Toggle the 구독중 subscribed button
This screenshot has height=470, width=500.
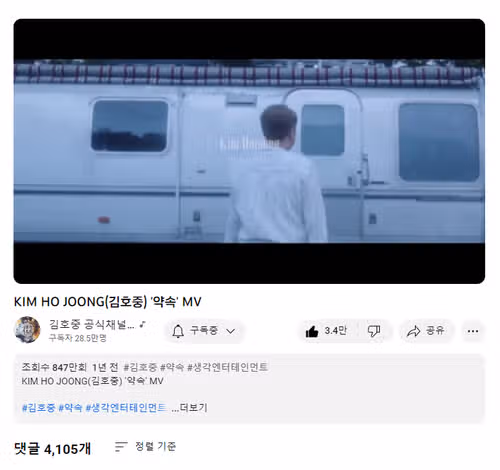(x=204, y=331)
